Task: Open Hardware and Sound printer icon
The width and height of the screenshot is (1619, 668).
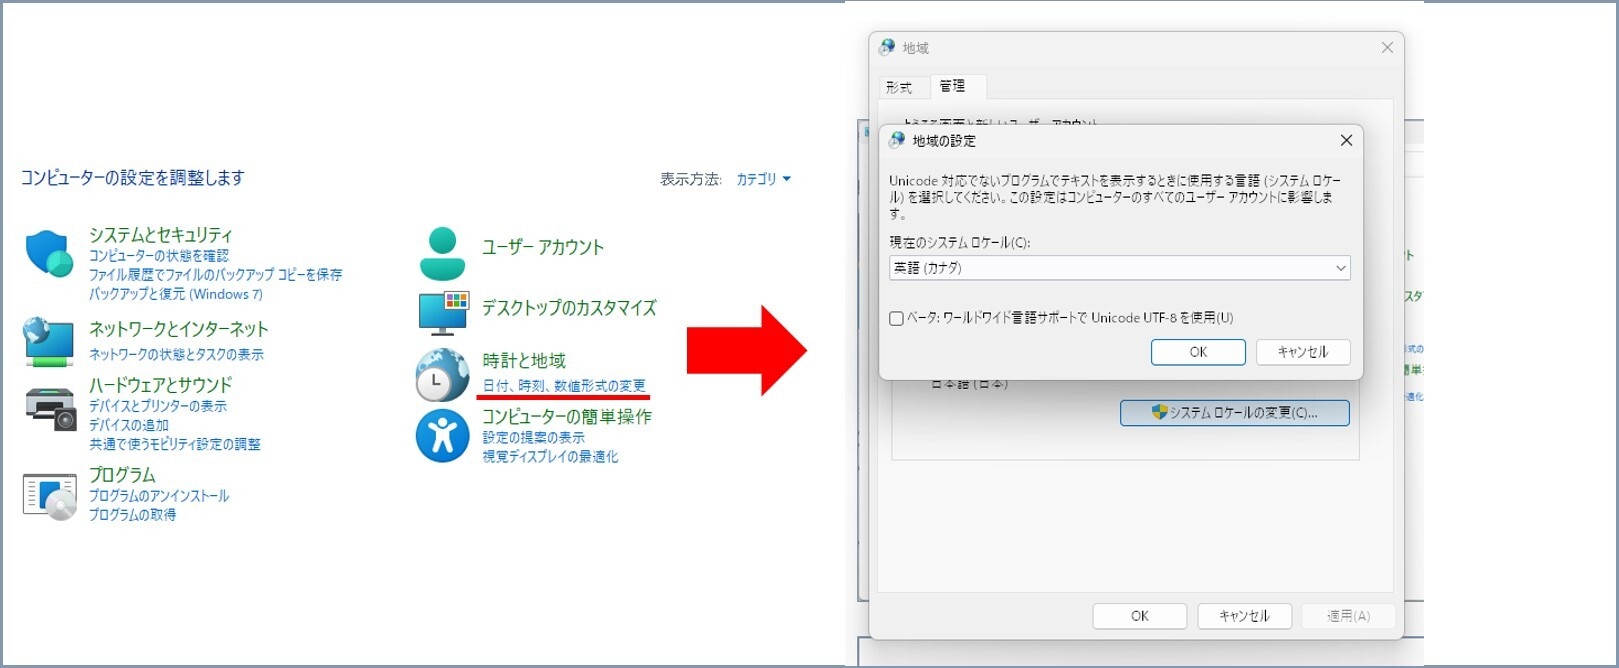Action: click(x=50, y=407)
